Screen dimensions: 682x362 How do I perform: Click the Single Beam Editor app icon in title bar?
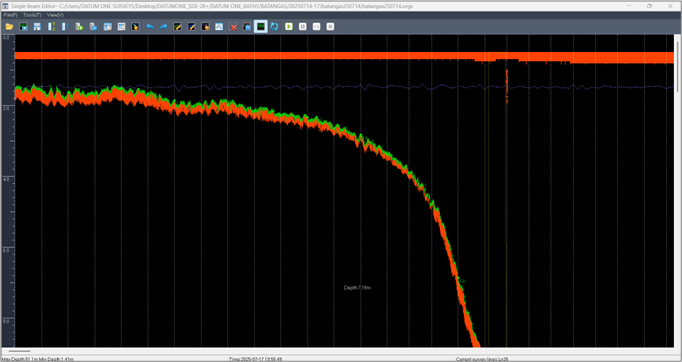[x=5, y=6]
